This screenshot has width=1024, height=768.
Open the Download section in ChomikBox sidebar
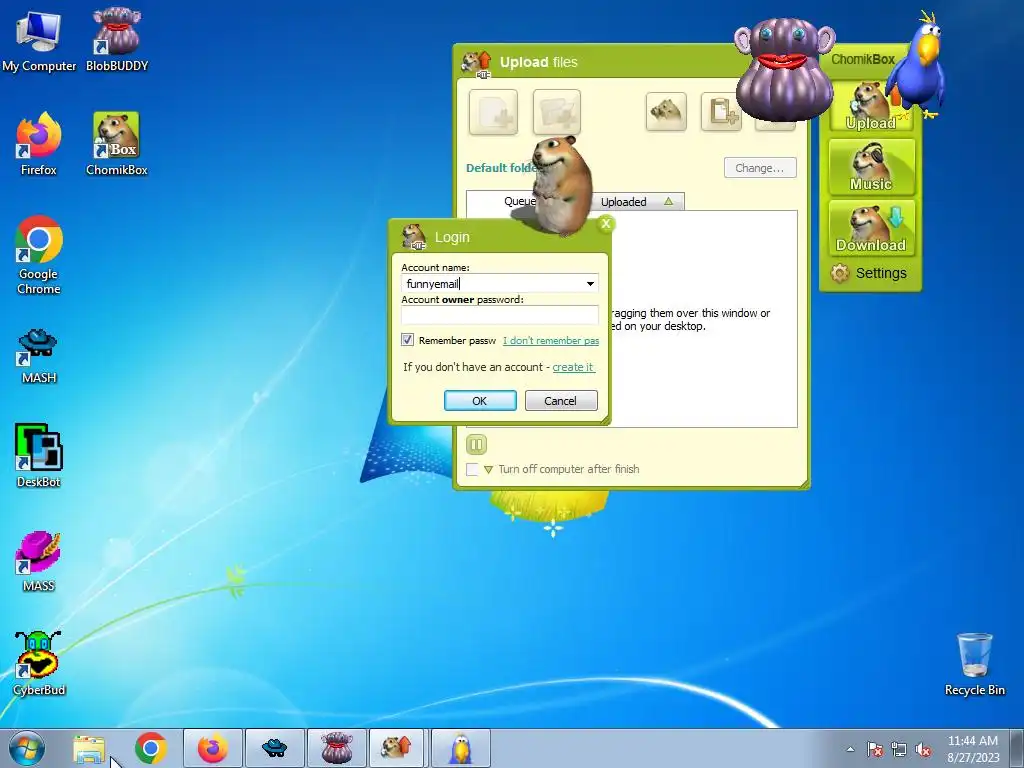tap(871, 228)
